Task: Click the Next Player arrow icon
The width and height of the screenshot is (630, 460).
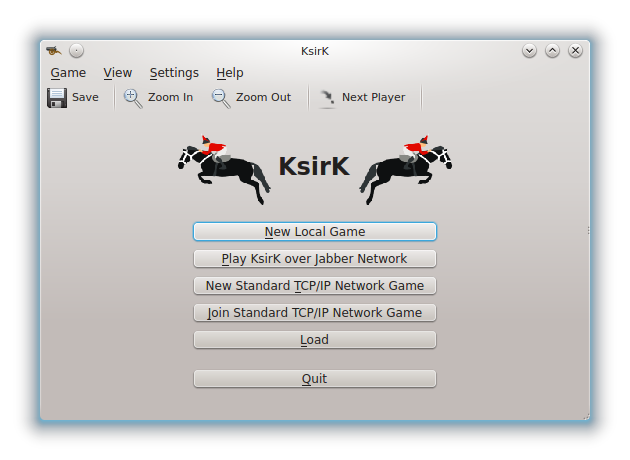Action: tap(327, 98)
